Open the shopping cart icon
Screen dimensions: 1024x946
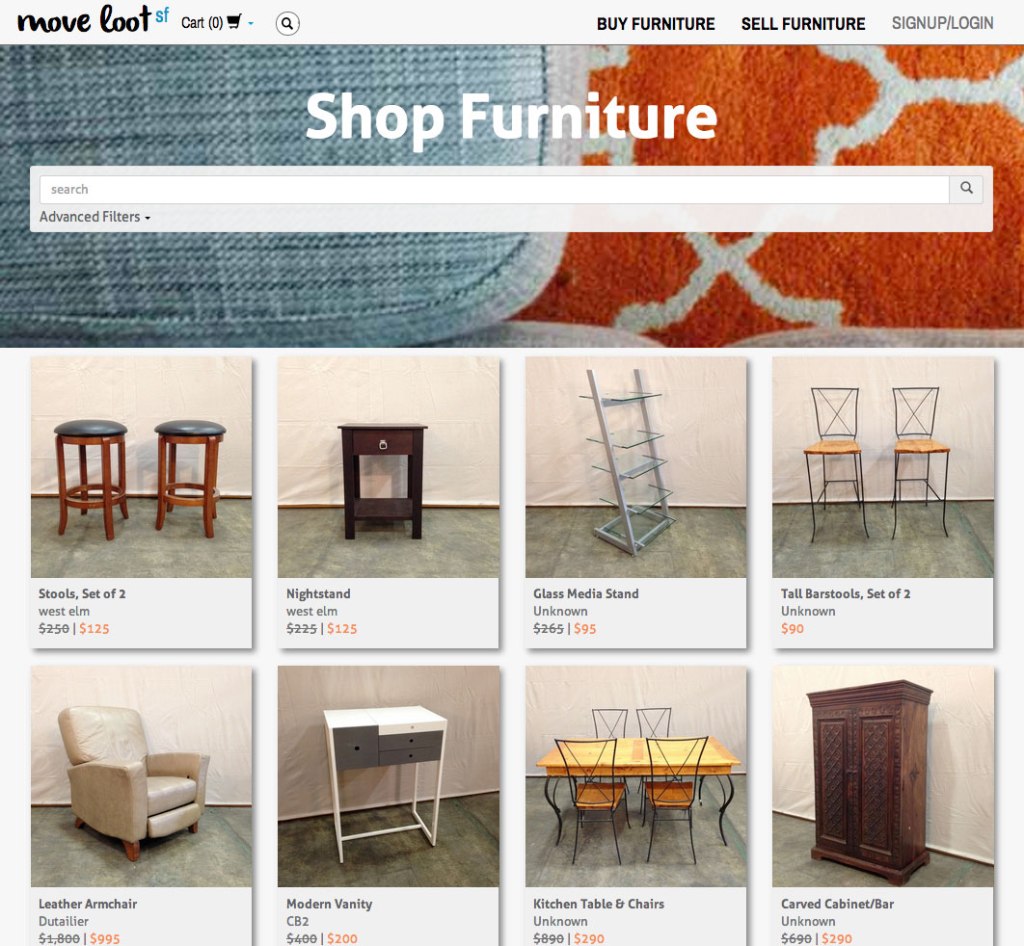(x=234, y=22)
